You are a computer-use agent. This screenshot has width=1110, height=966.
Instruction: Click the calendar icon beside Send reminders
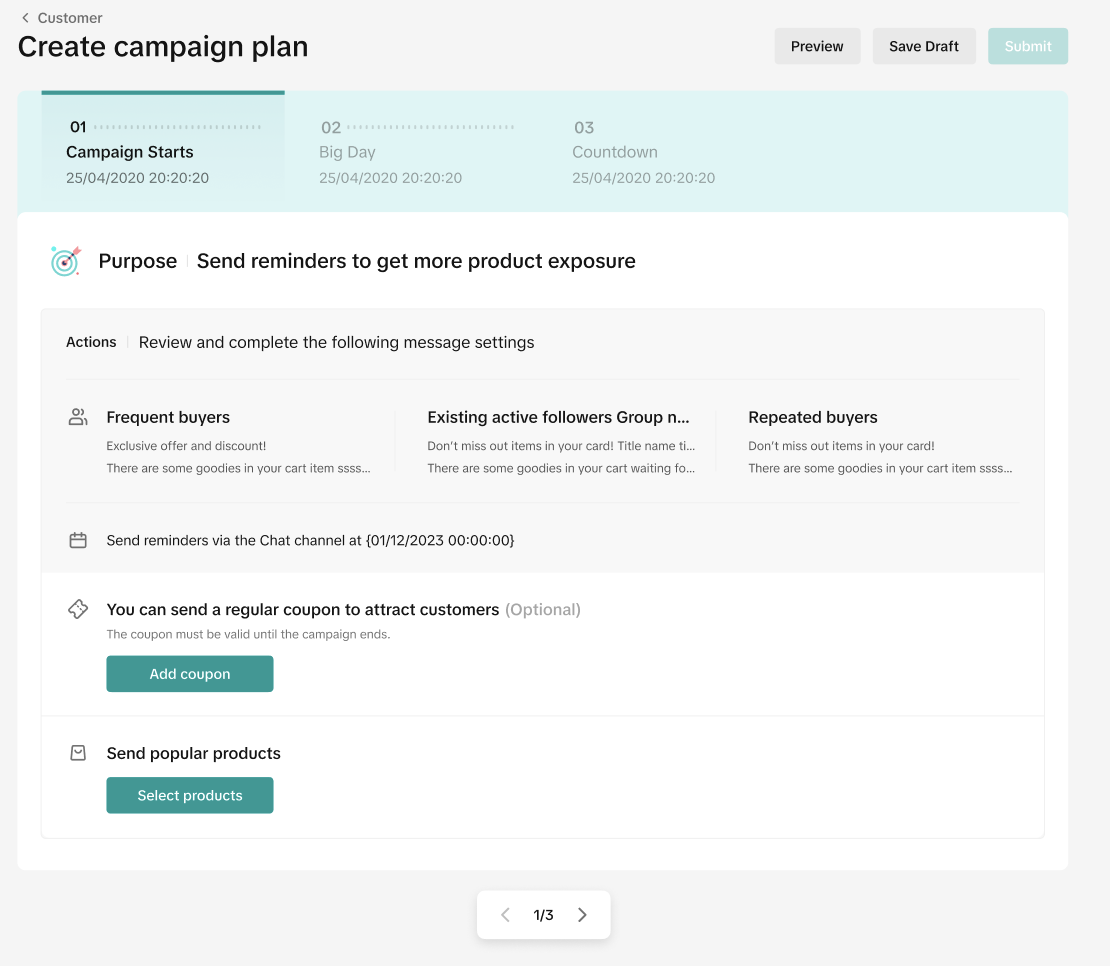pyautogui.click(x=78, y=540)
